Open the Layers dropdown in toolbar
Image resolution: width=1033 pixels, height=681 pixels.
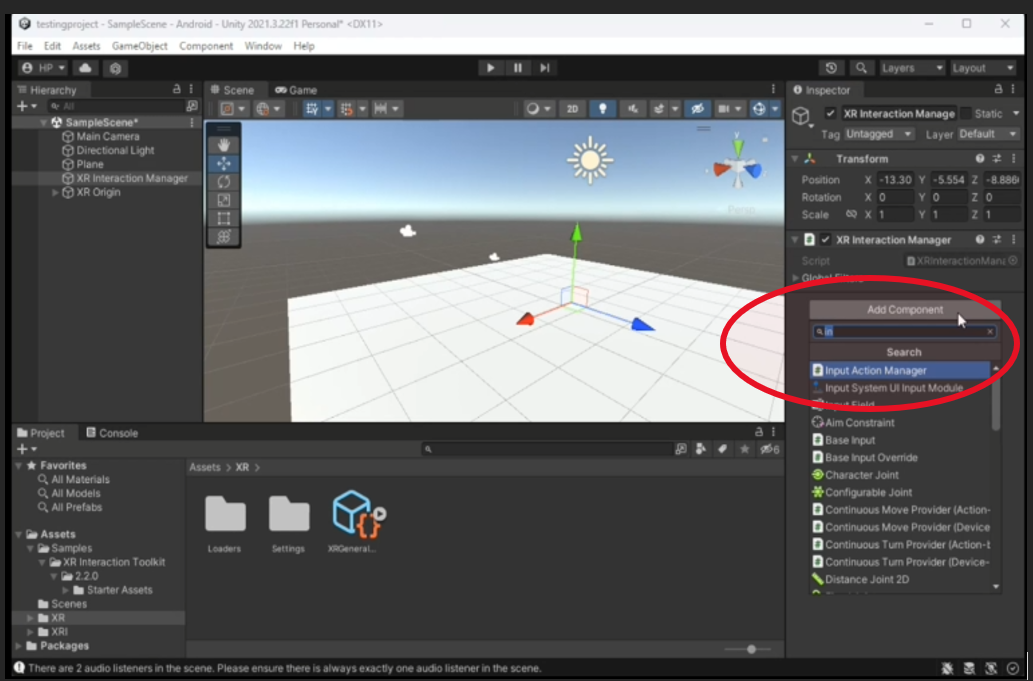(x=911, y=68)
